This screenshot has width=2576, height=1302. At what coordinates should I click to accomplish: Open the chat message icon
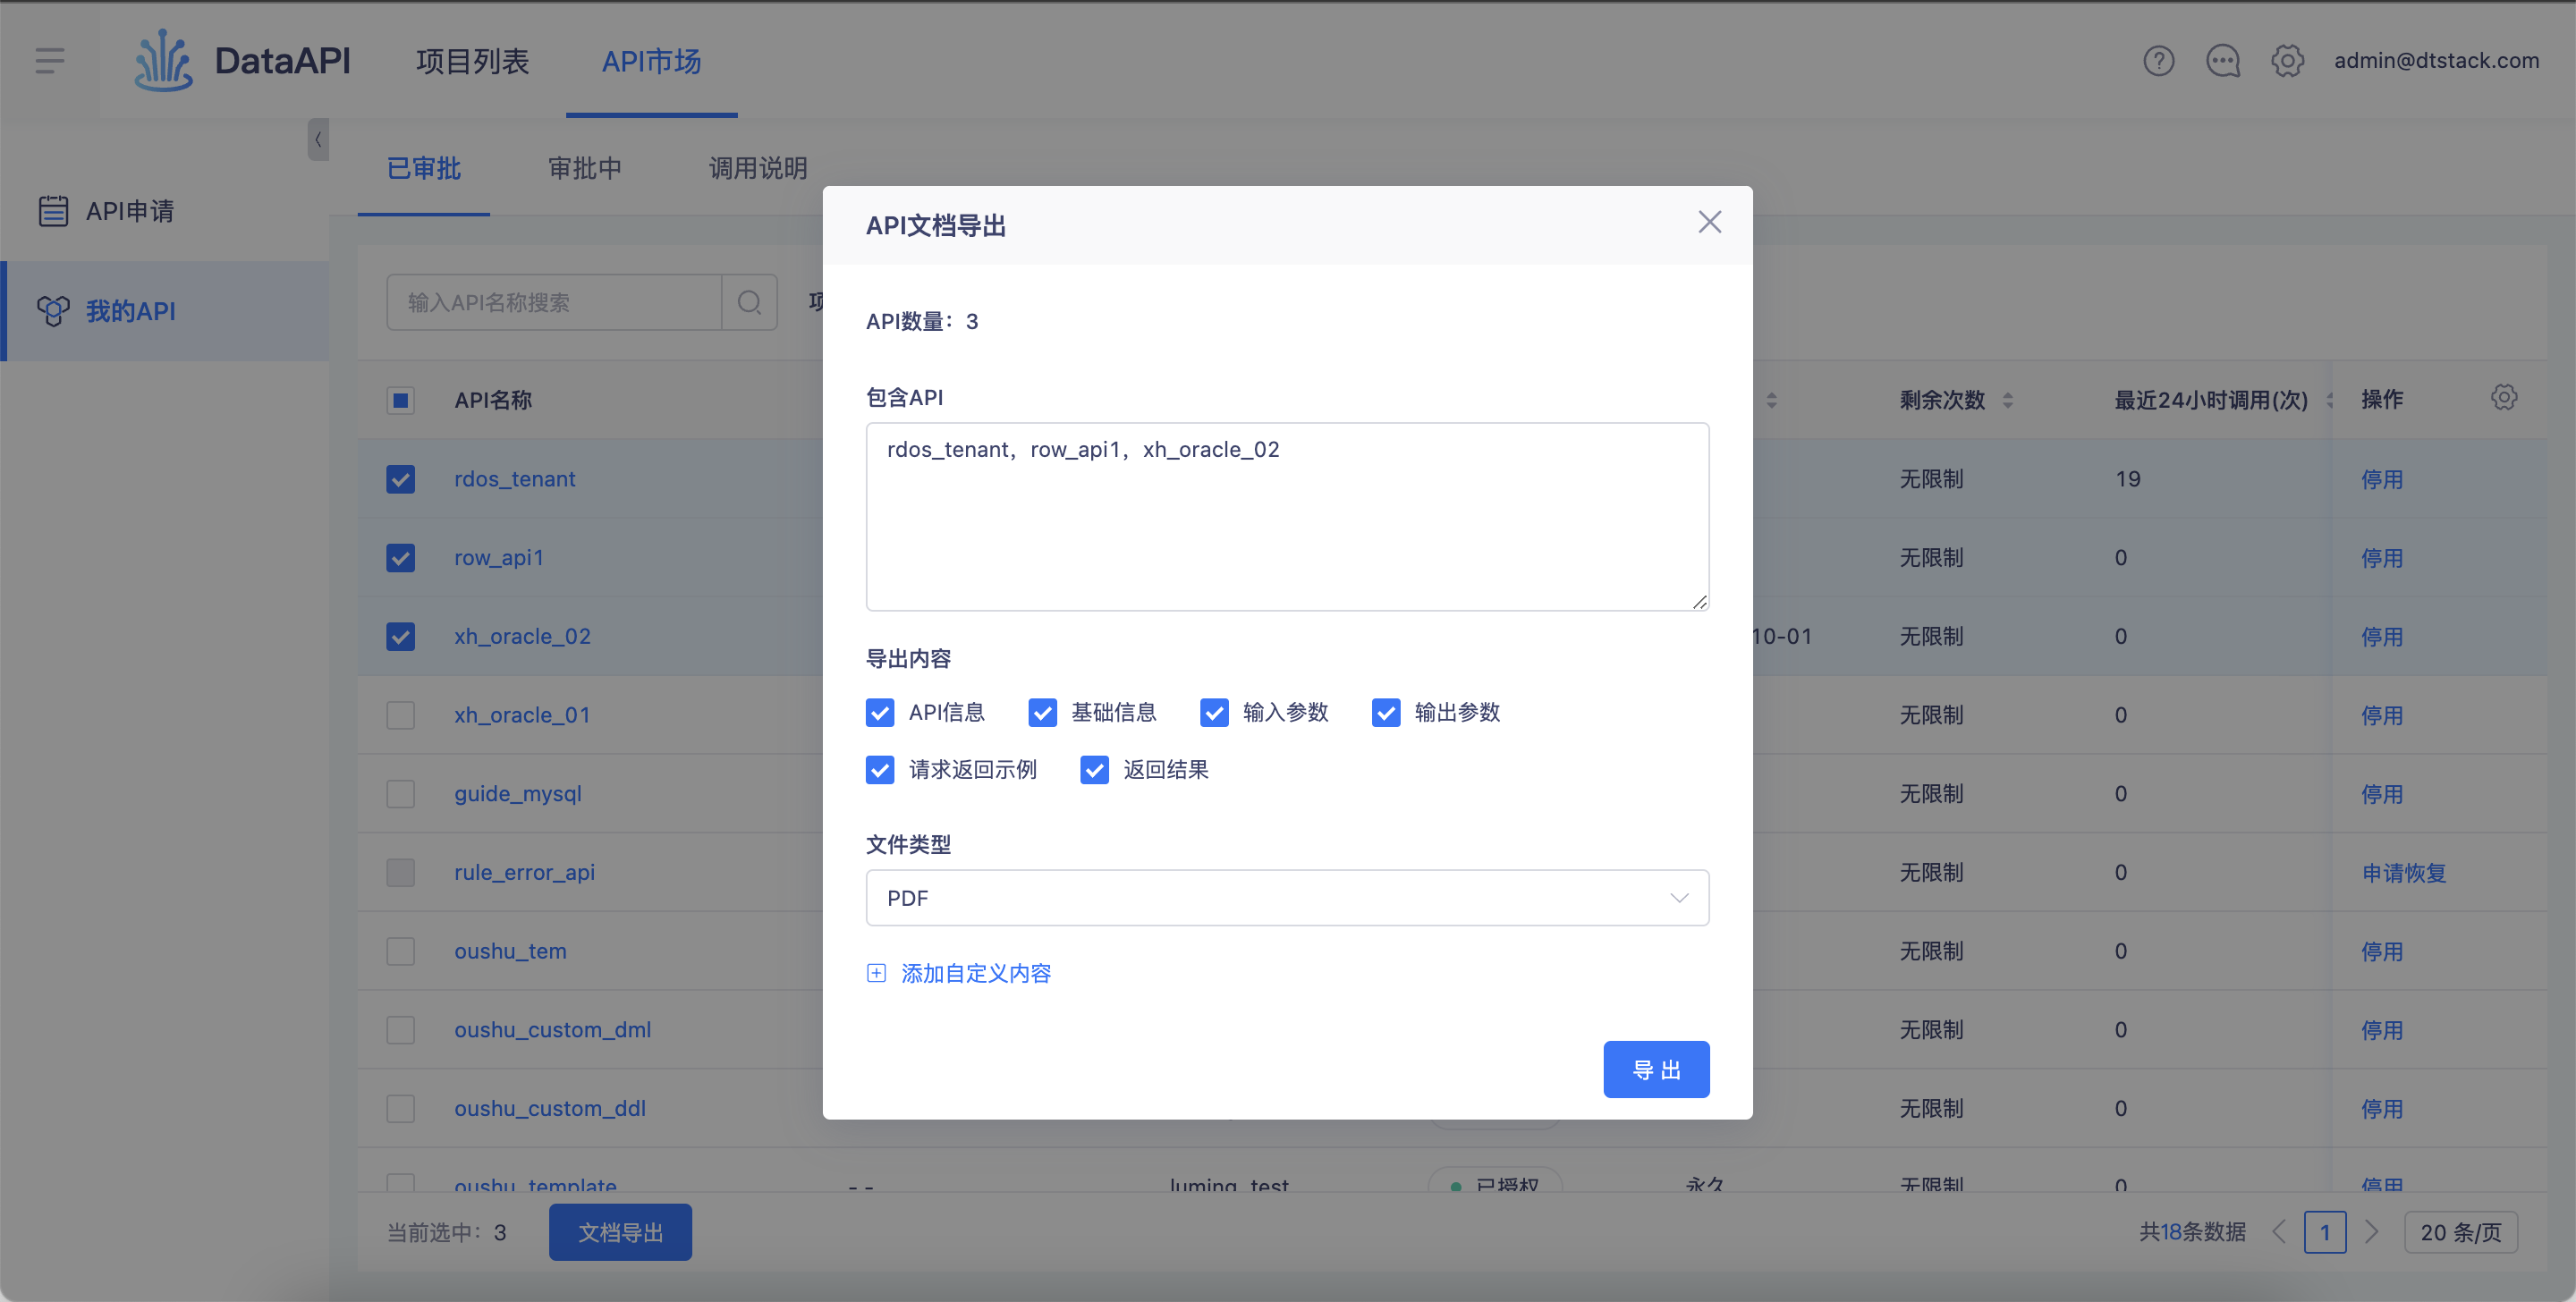2223,61
